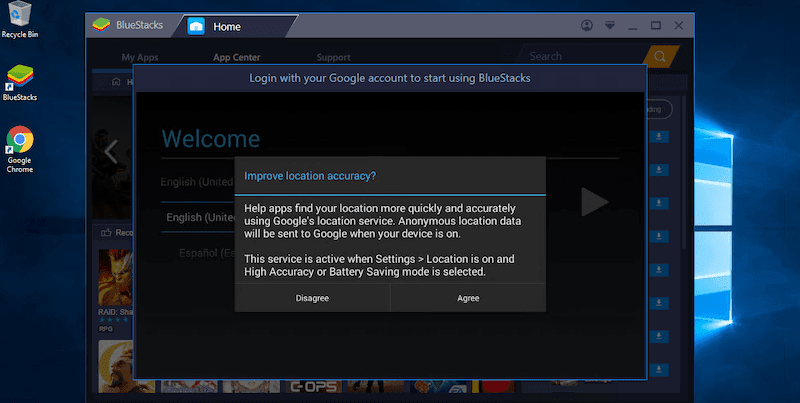Maximize the BlueStacks window
Screen dimensions: 800x403
coord(656,25)
